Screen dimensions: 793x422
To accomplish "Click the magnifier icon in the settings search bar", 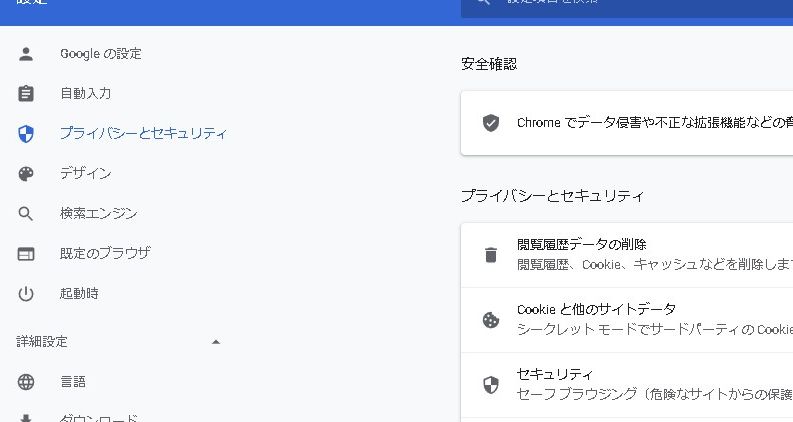I will [484, 4].
